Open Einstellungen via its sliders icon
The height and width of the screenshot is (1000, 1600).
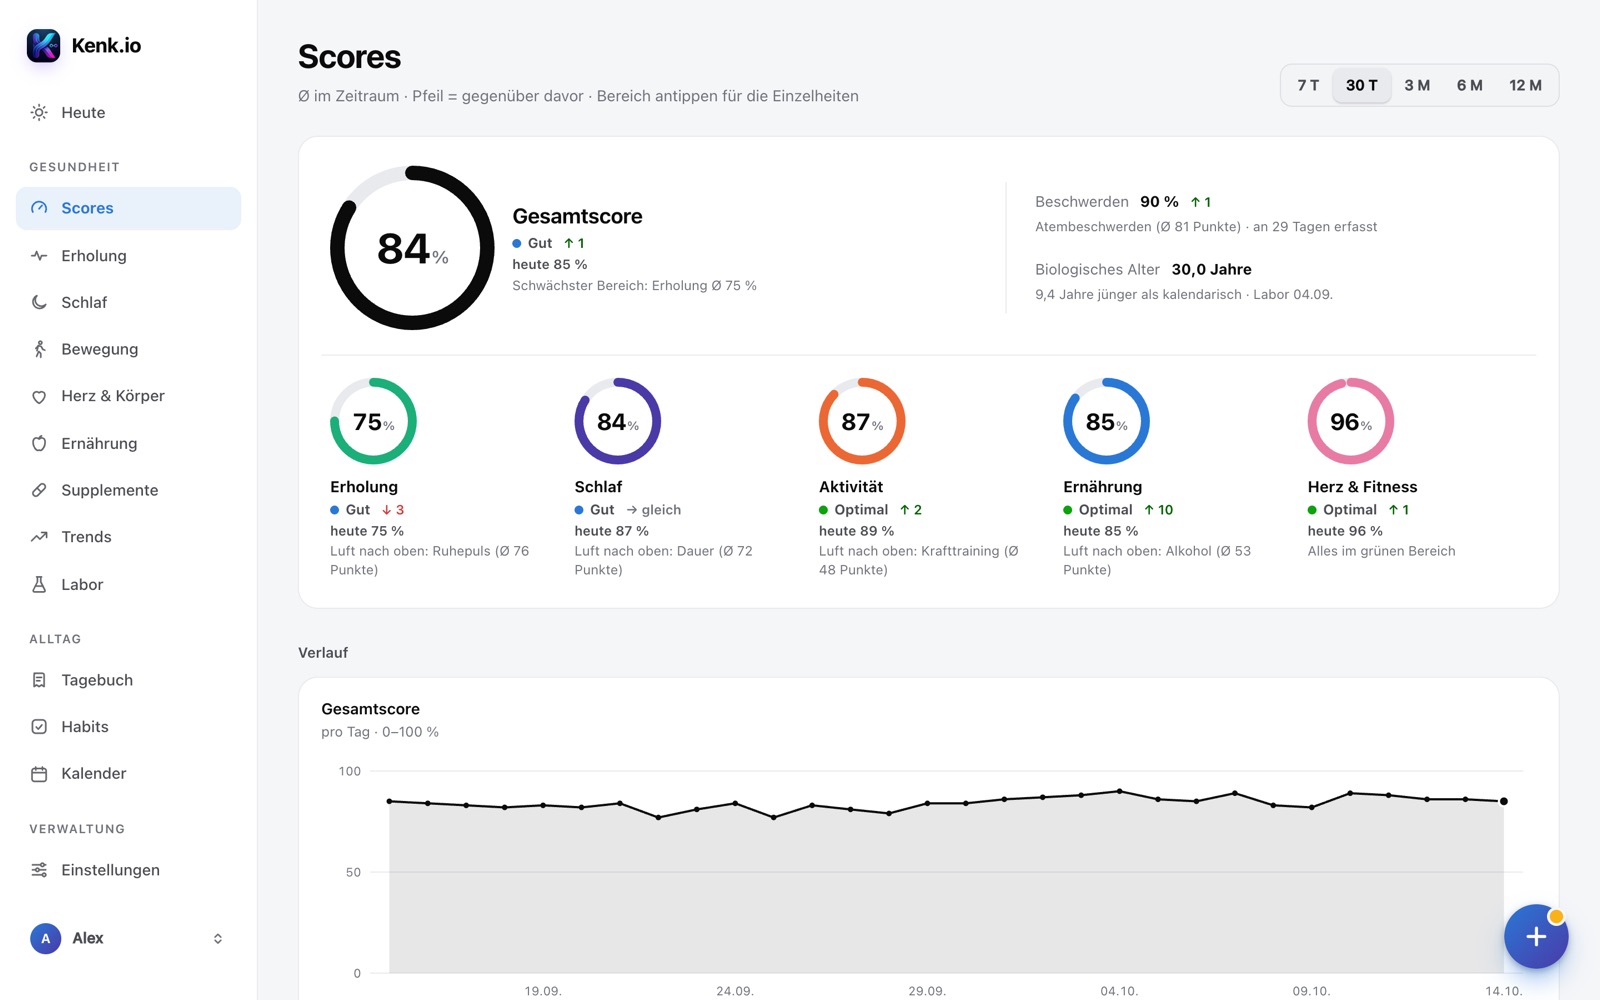coord(39,870)
